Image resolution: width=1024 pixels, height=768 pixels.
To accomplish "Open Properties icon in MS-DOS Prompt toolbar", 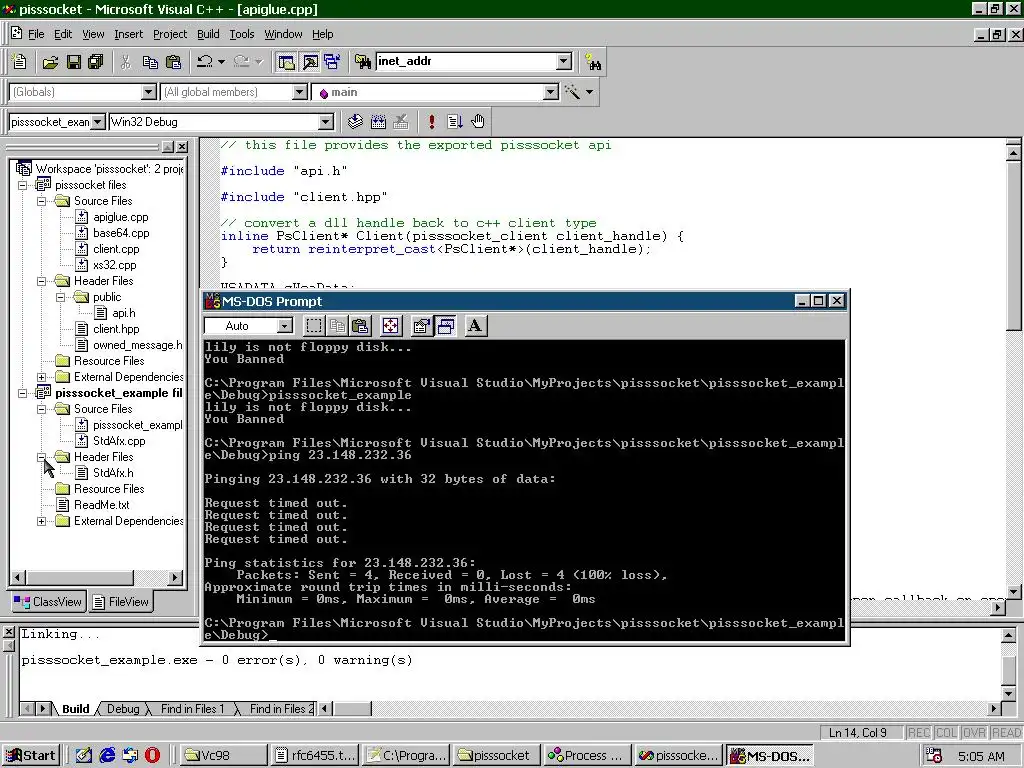I will click(422, 325).
